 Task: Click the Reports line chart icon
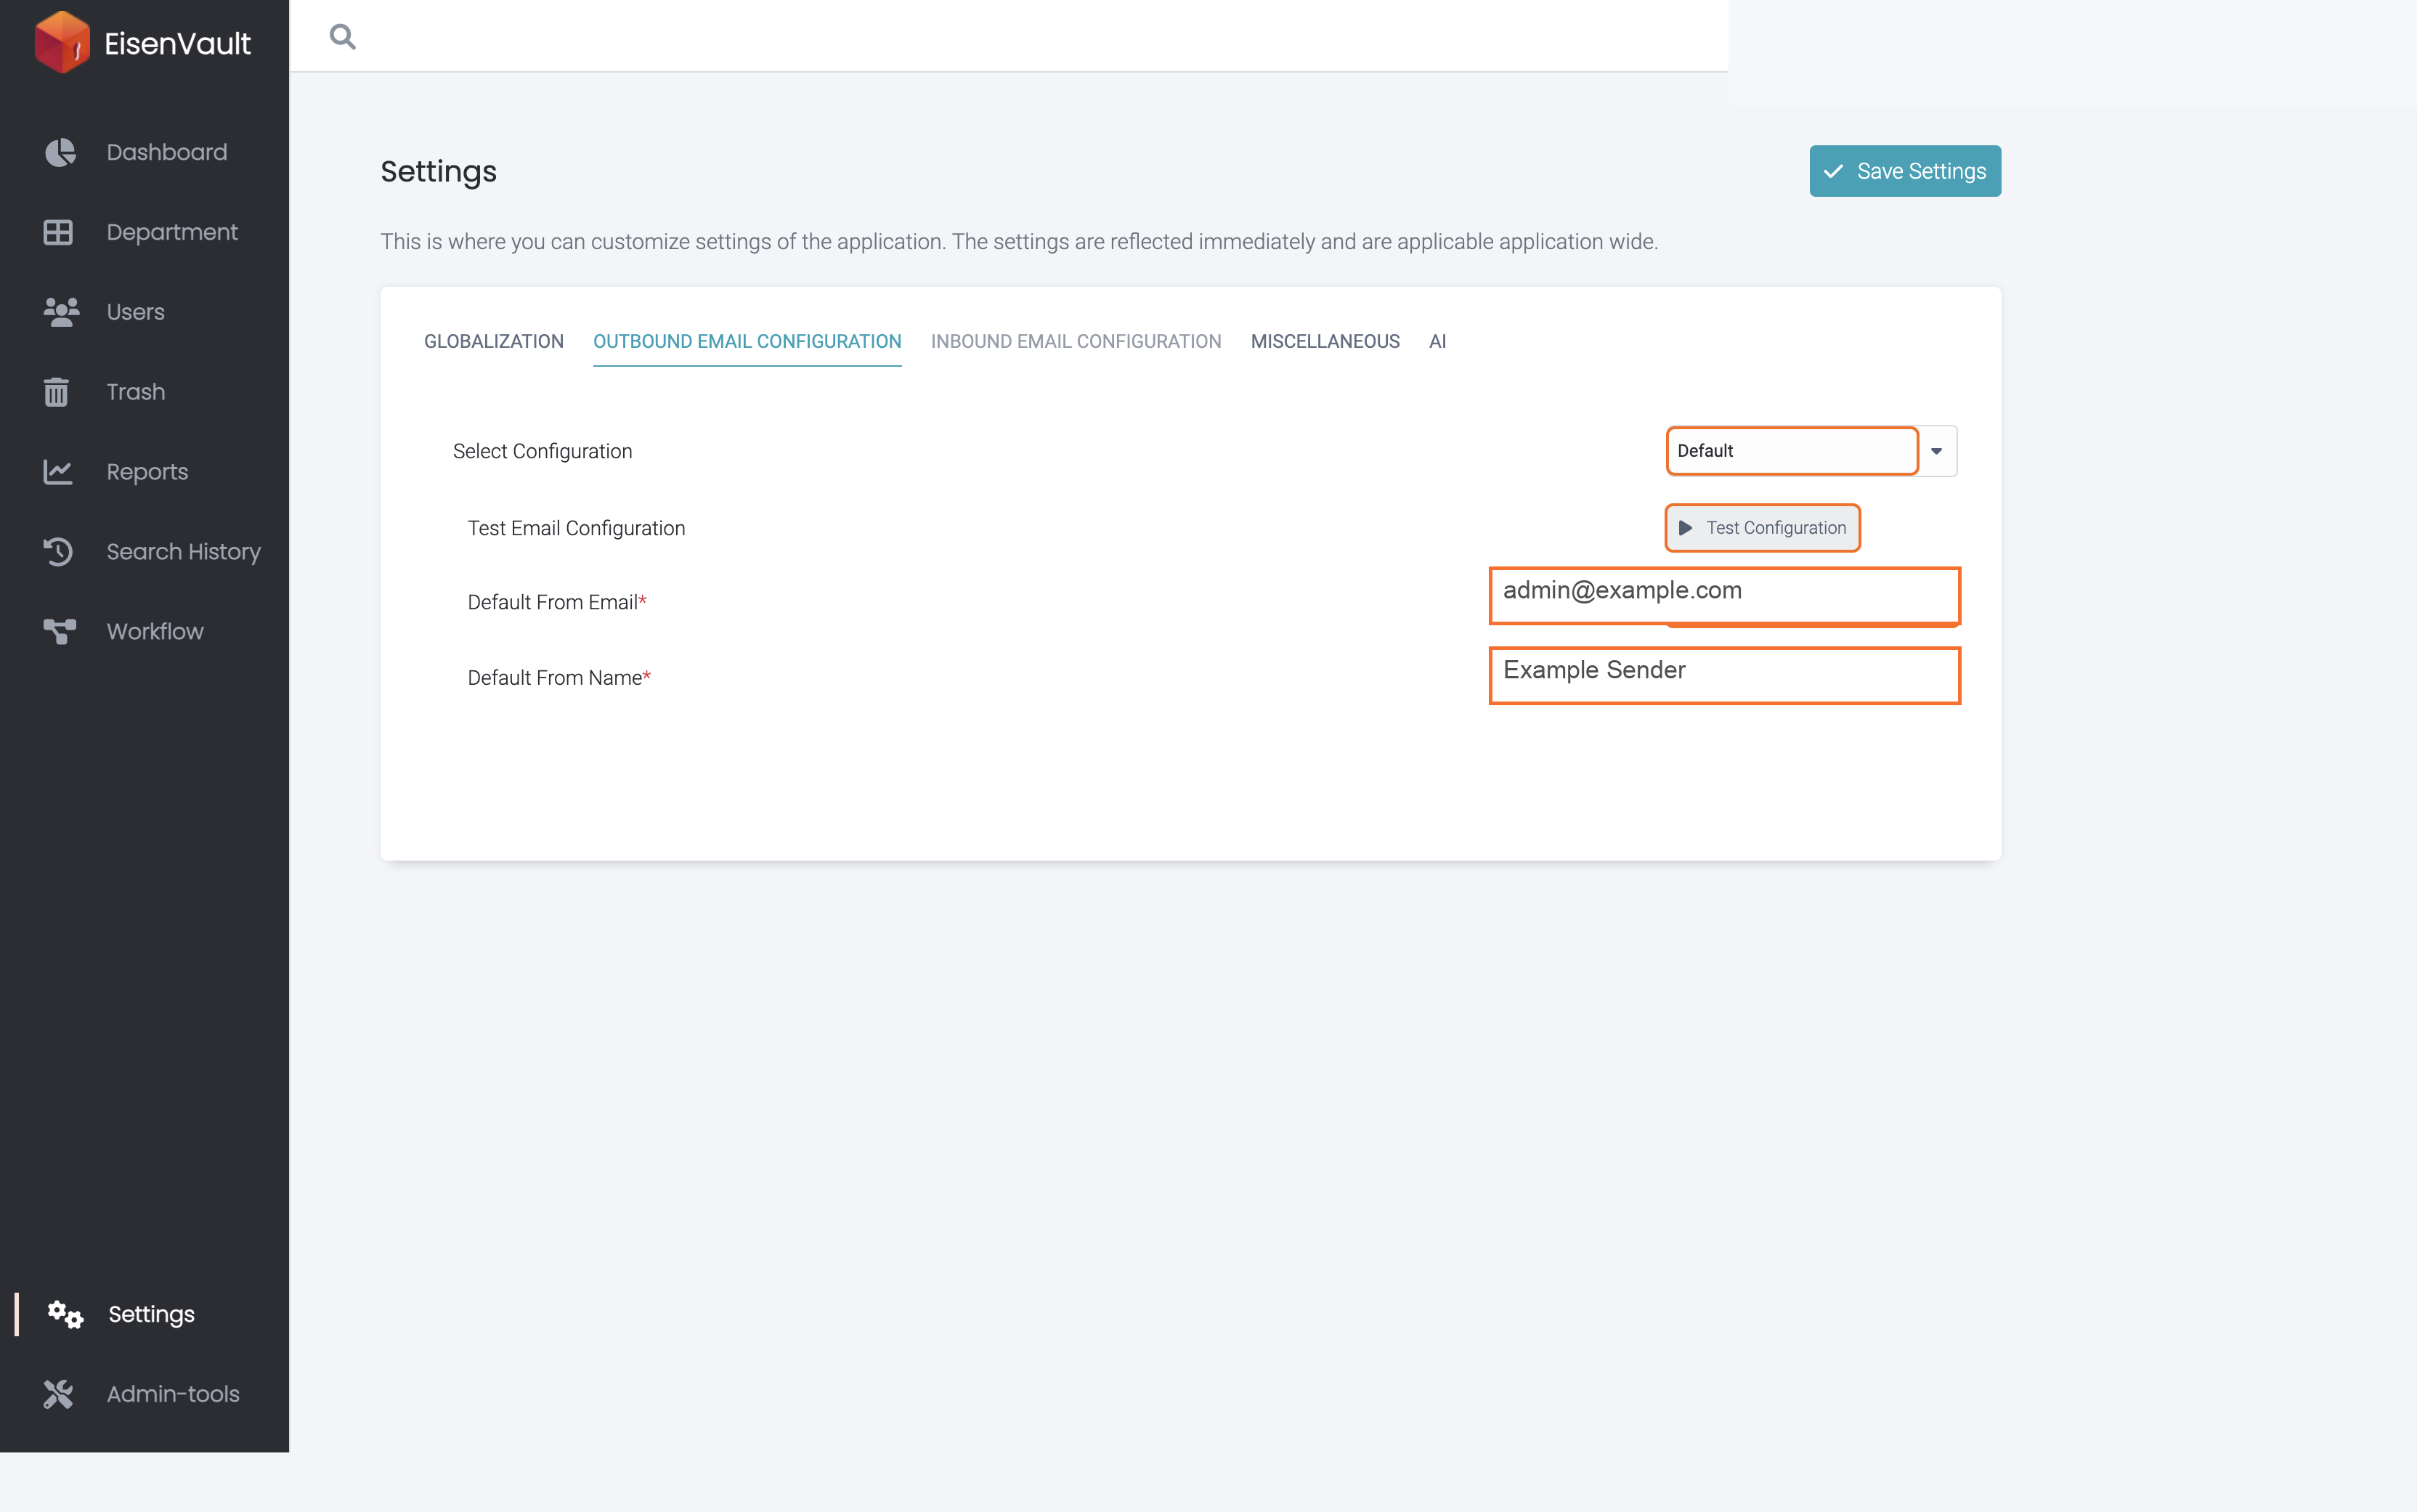(x=58, y=472)
